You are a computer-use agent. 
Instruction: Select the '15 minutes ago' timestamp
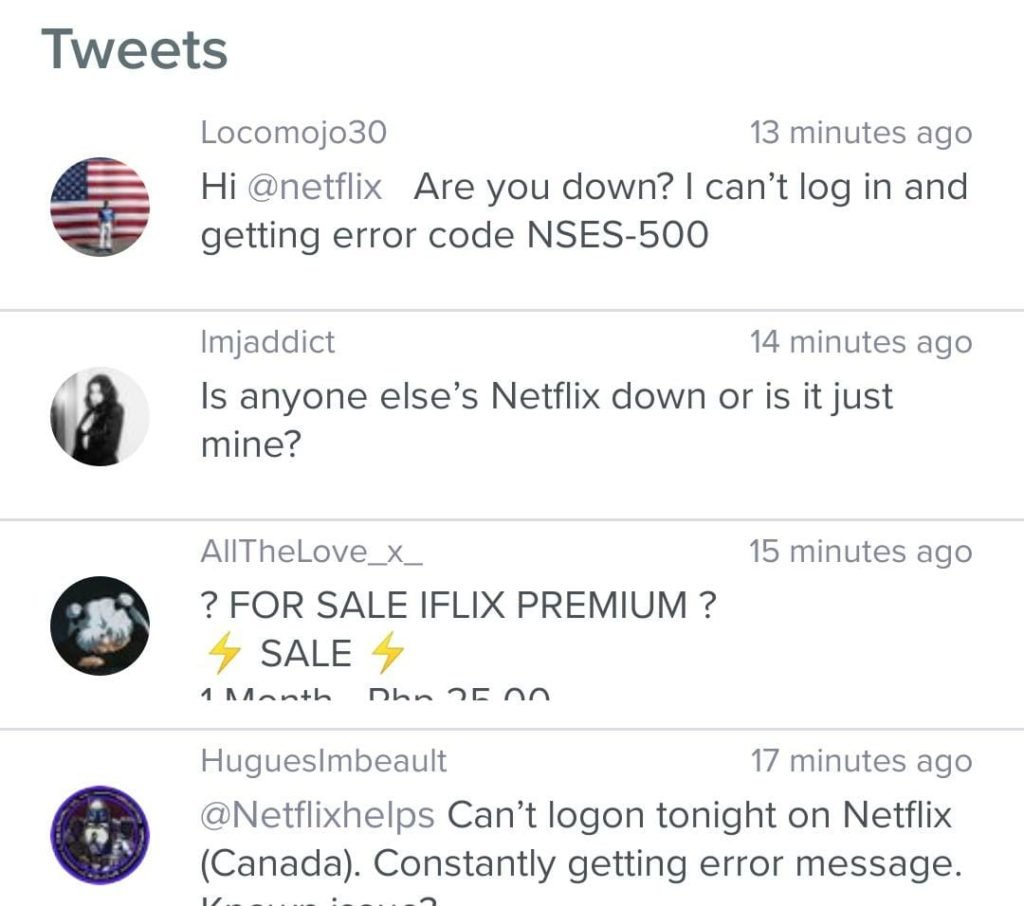[861, 550]
